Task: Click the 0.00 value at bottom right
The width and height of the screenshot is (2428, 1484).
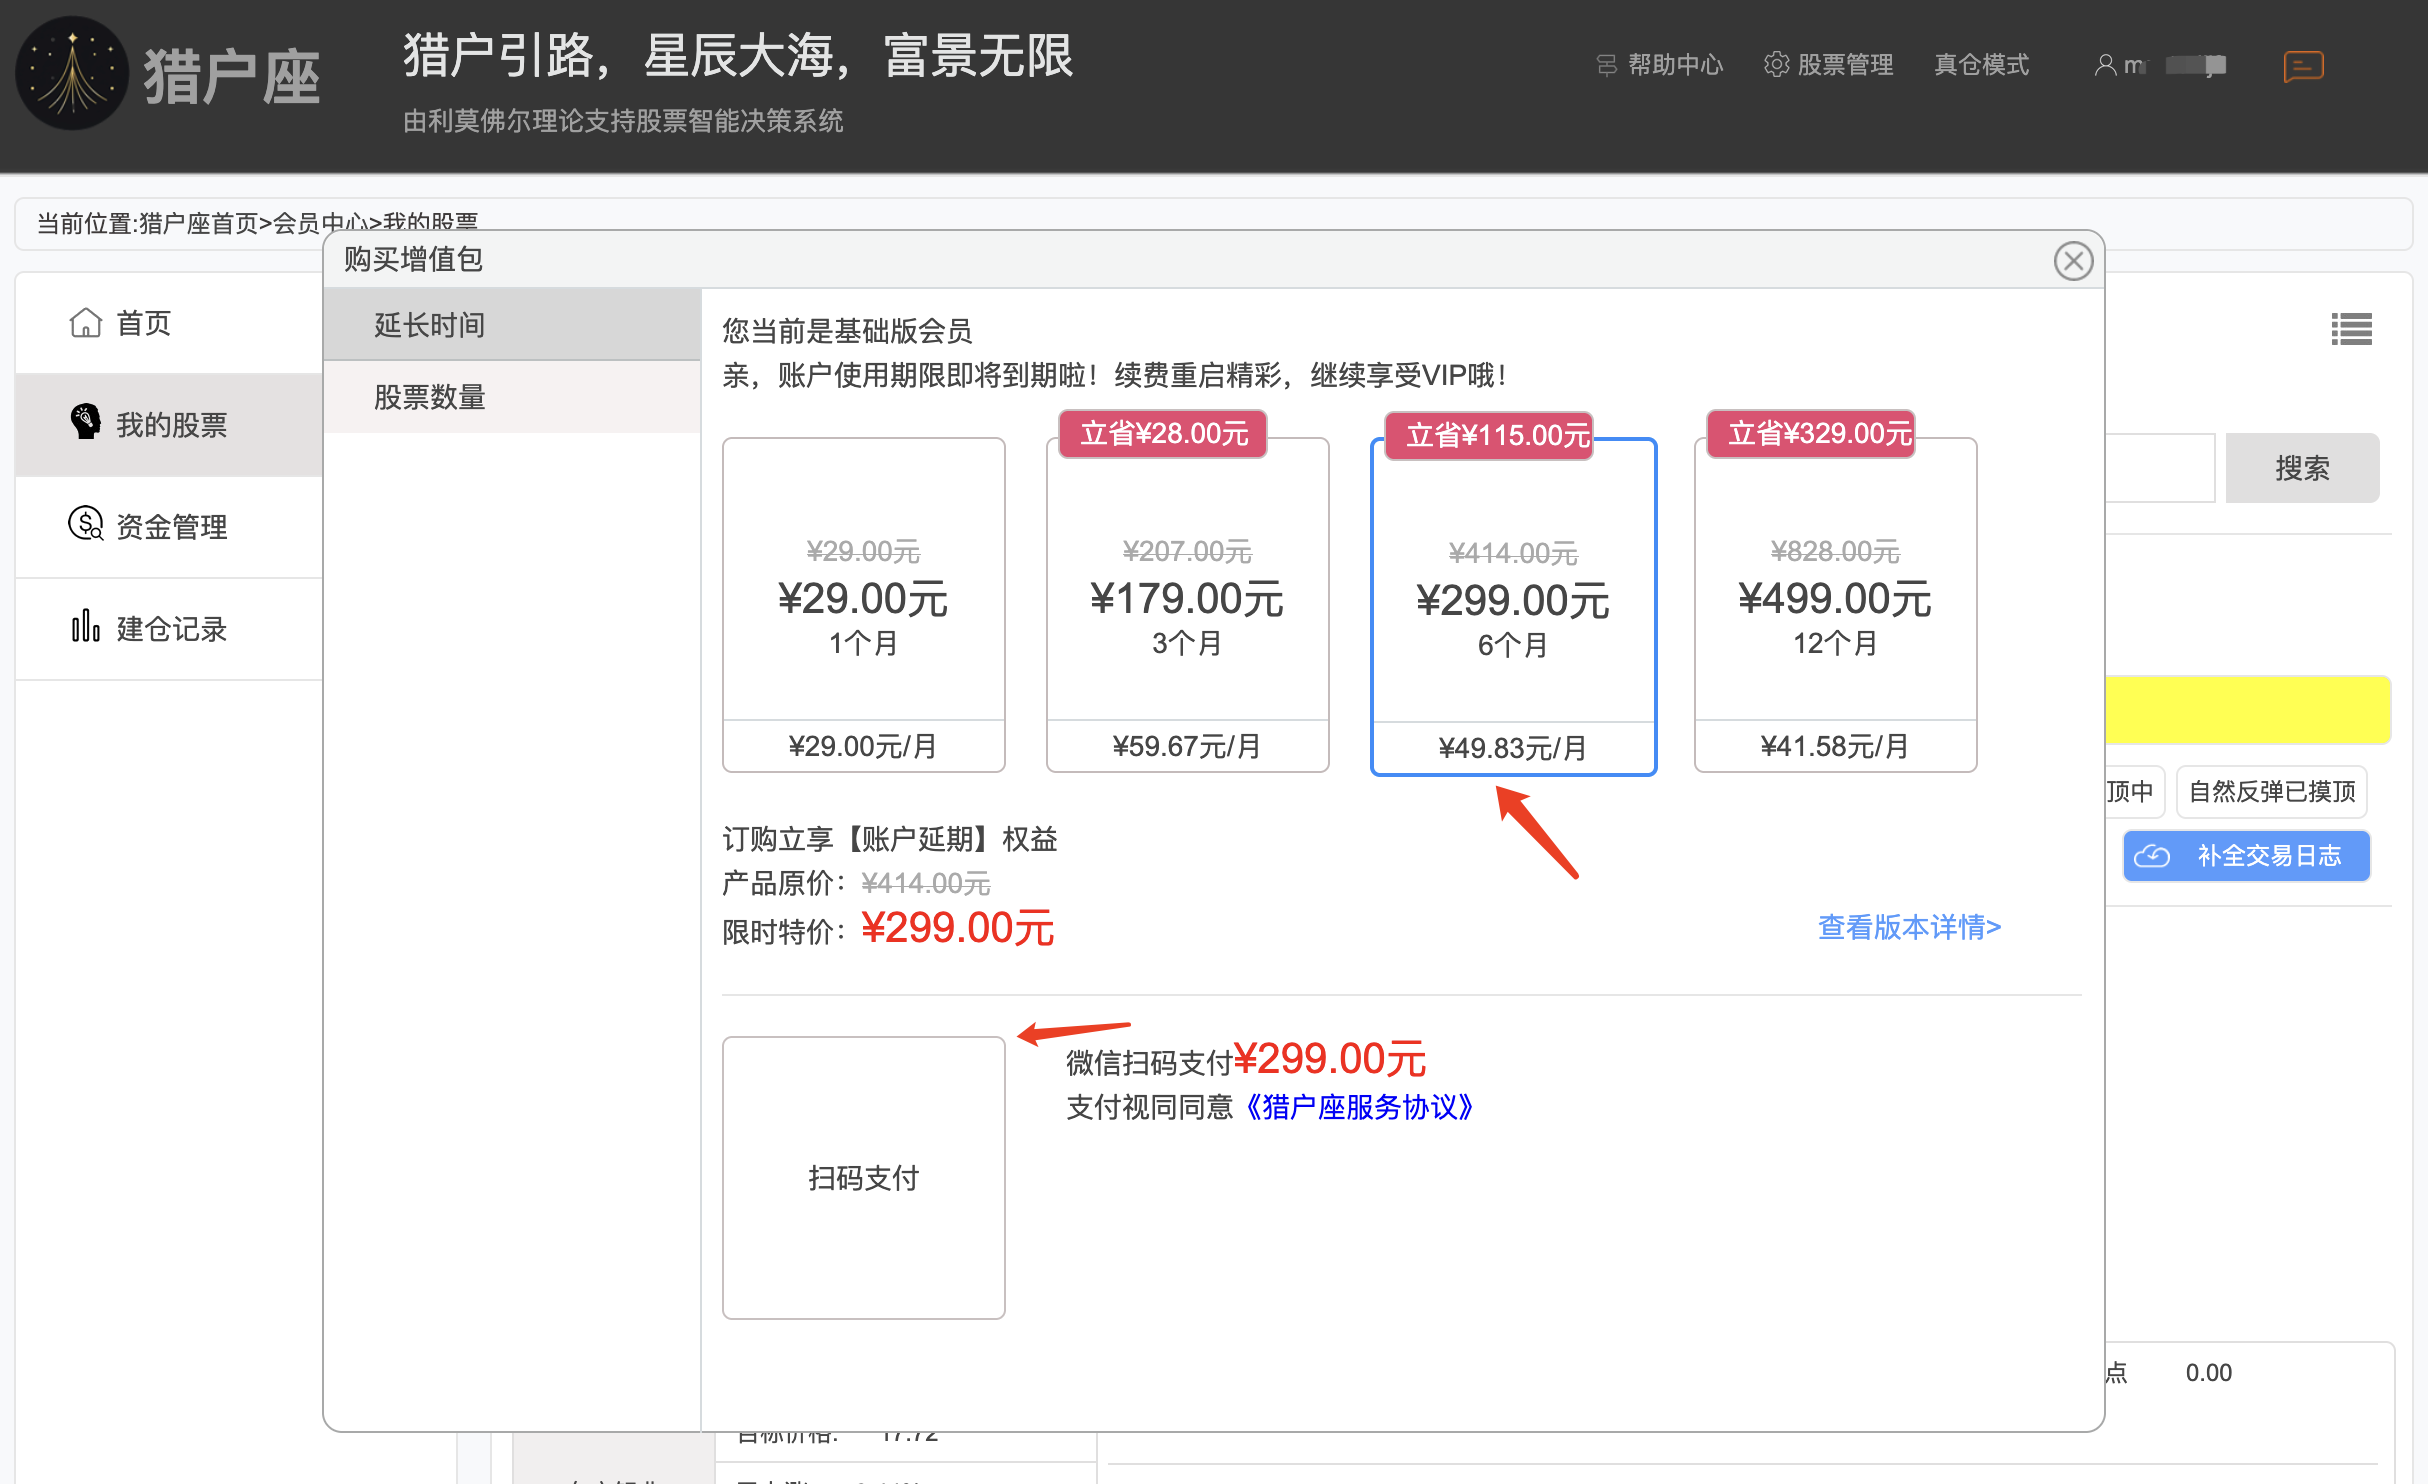Action: pos(2208,1373)
